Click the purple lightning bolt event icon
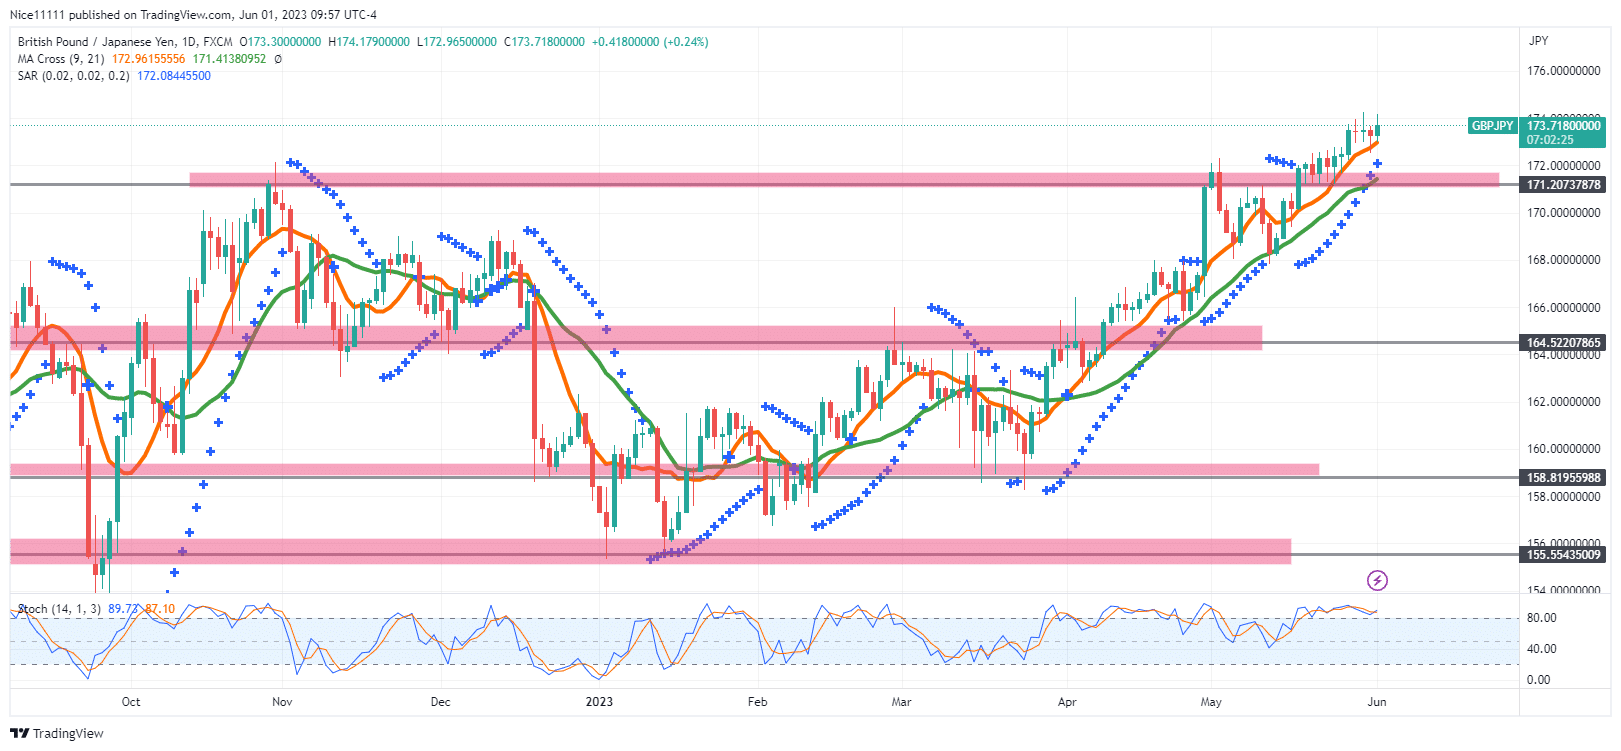The image size is (1621, 751). point(1377,580)
